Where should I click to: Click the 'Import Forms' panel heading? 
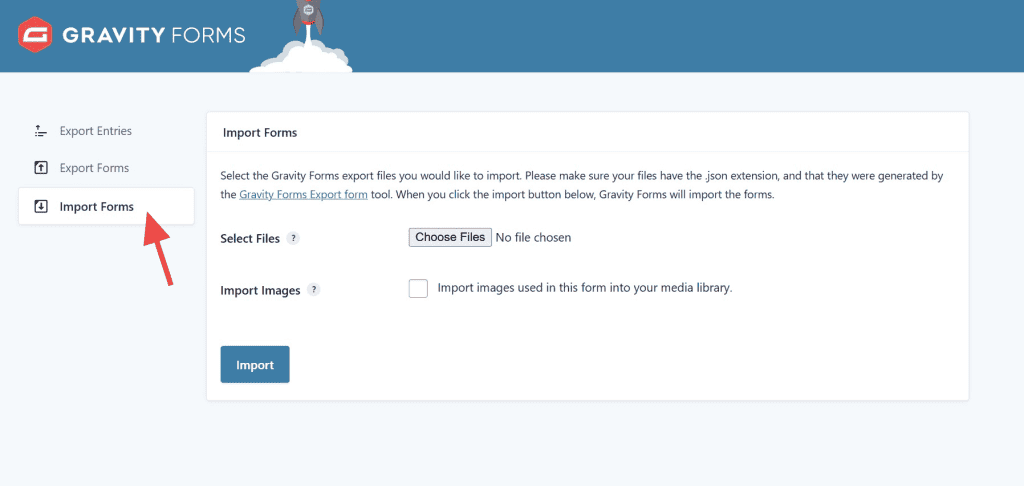(x=260, y=133)
